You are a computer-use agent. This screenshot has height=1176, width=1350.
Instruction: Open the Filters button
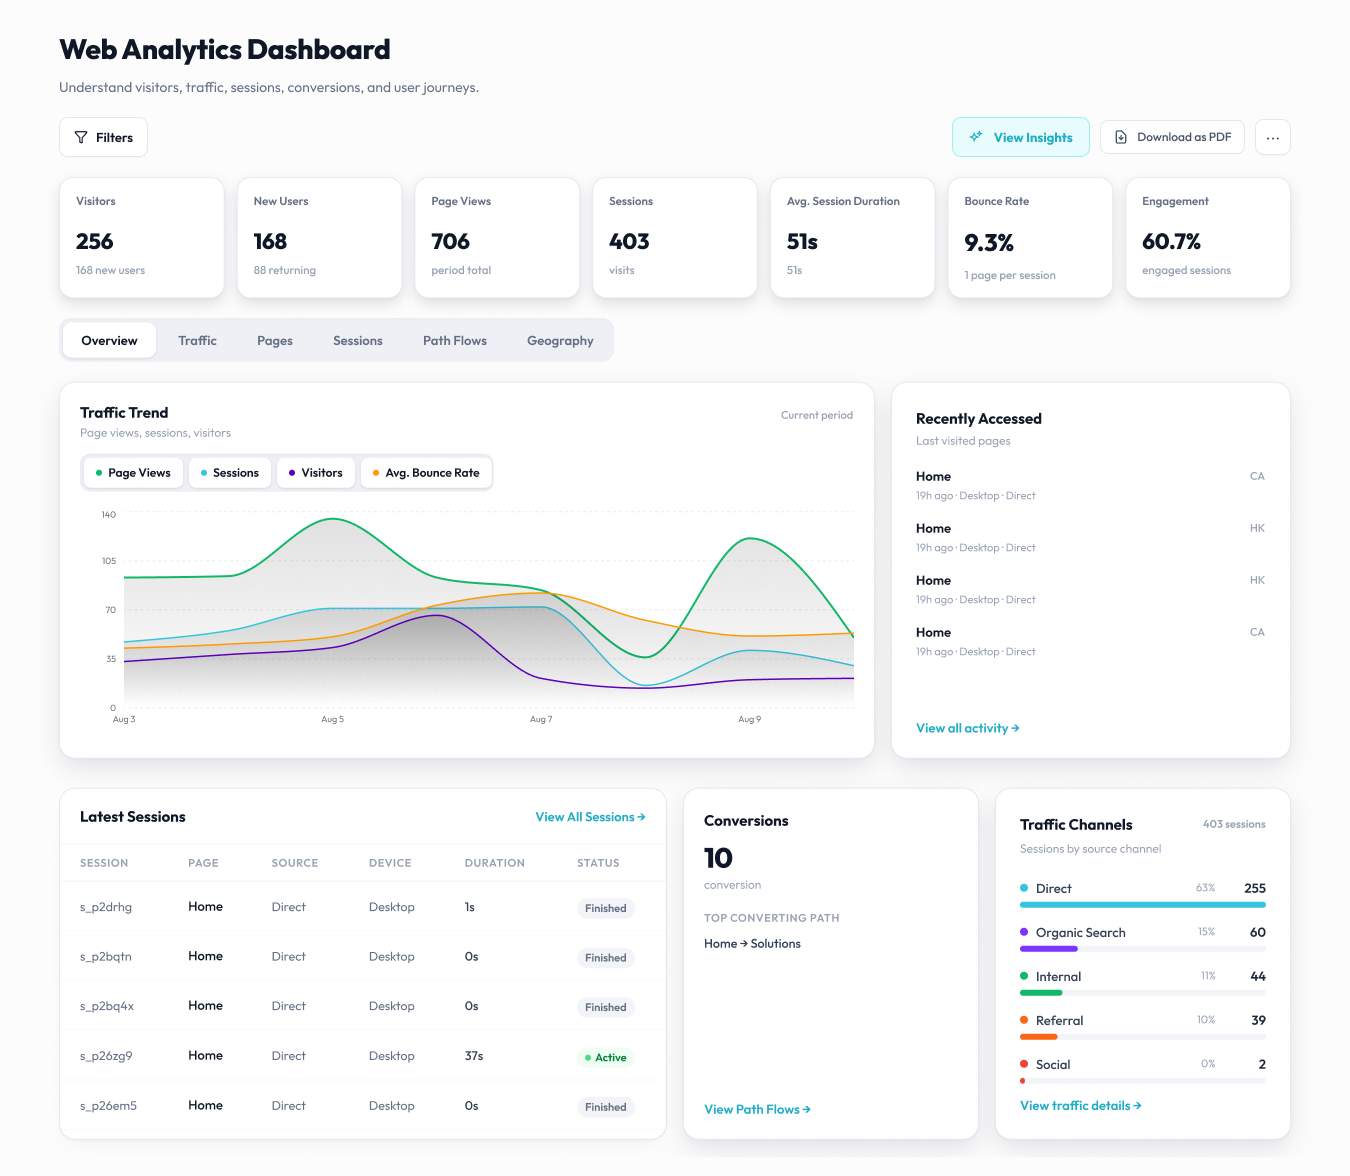click(103, 137)
